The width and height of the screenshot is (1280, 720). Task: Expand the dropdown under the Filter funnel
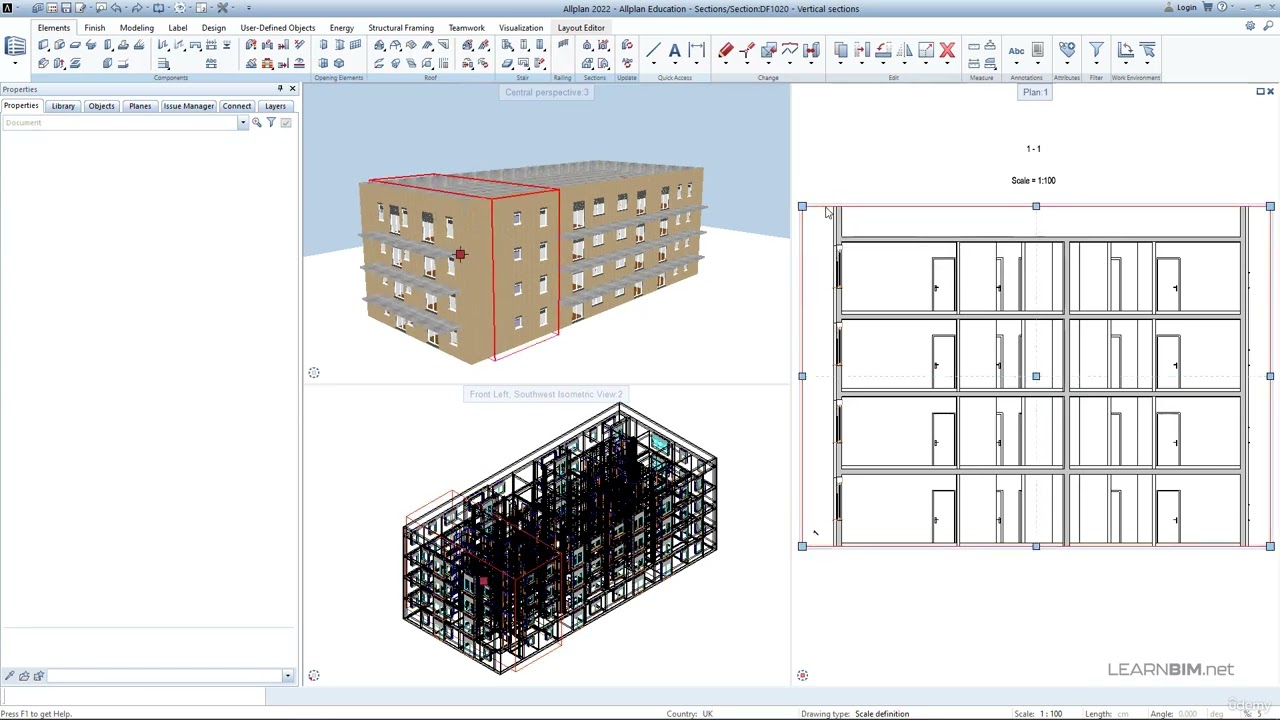[x=1096, y=64]
